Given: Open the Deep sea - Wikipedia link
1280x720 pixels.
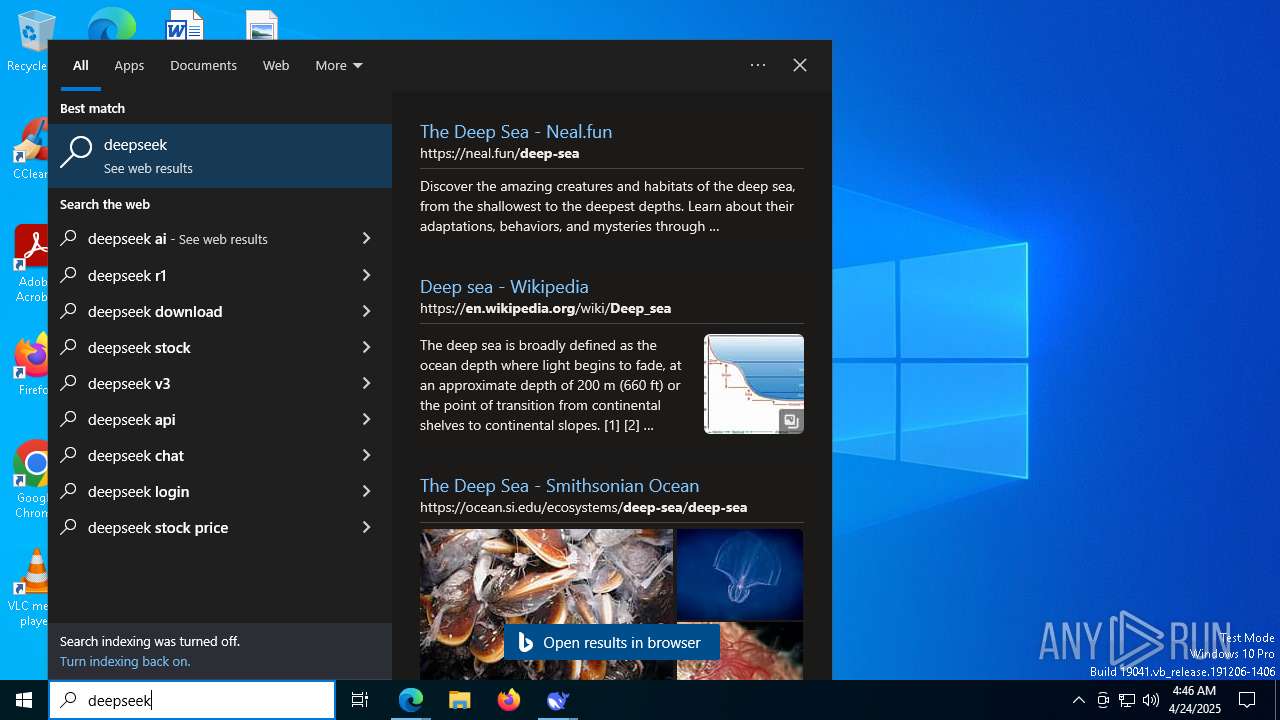Looking at the screenshot, I should point(504,286).
